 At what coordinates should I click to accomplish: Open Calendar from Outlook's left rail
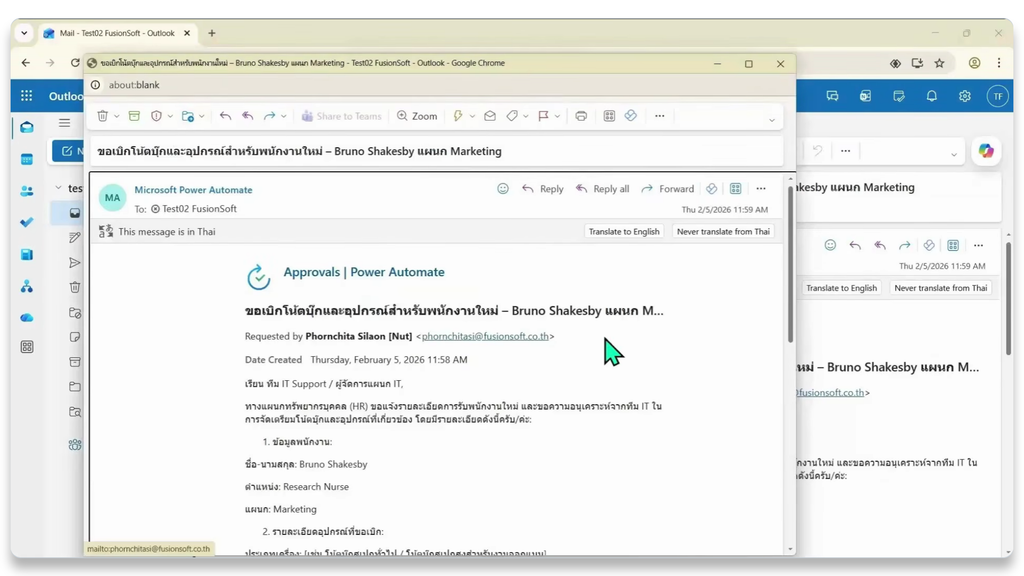[27, 159]
